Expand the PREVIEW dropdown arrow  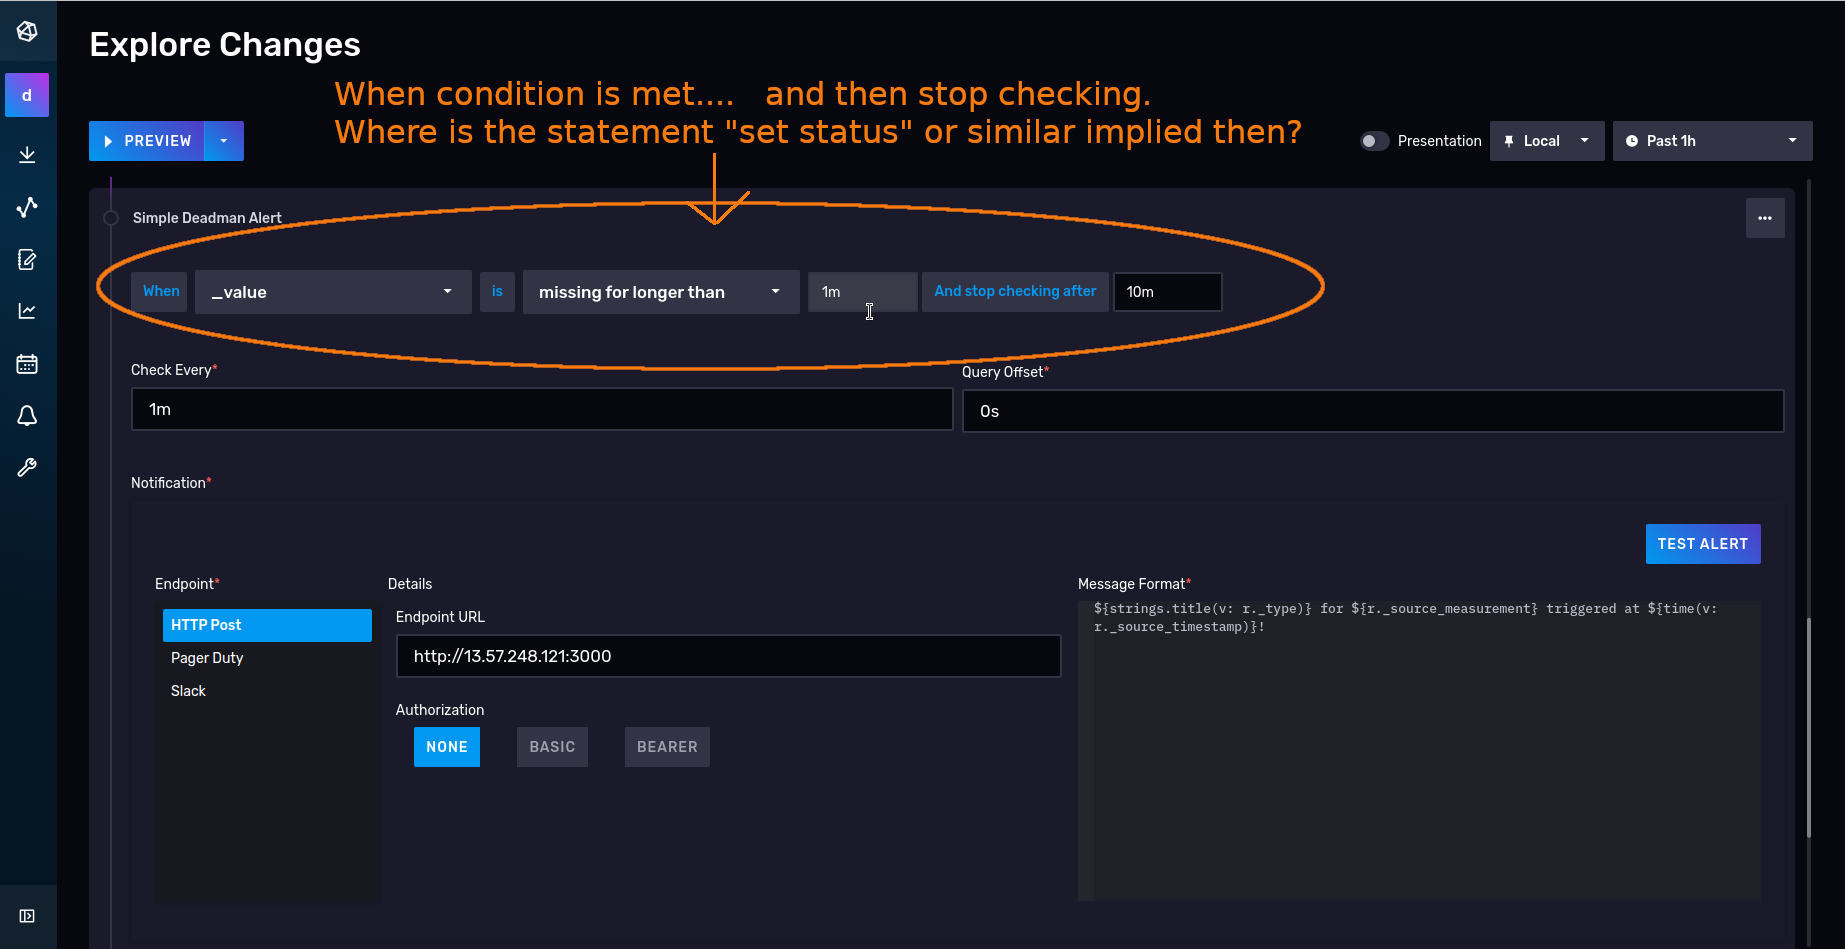click(224, 141)
